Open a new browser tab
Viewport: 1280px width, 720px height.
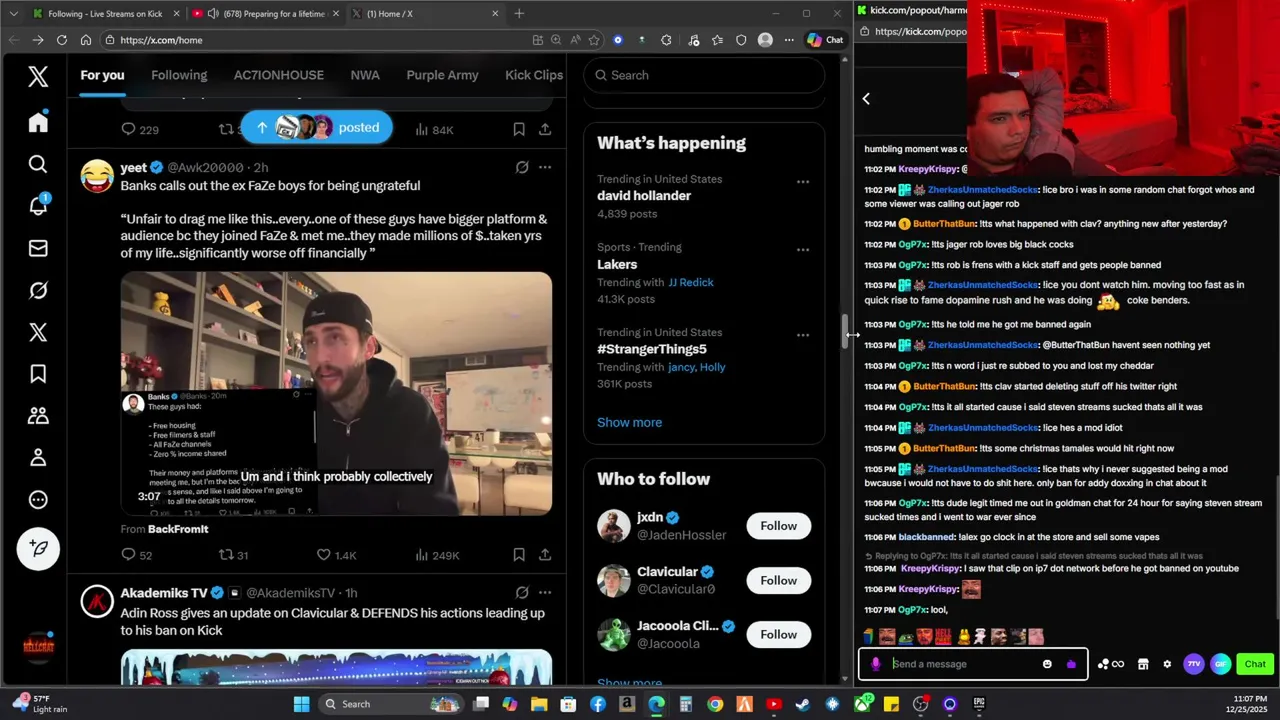(519, 14)
